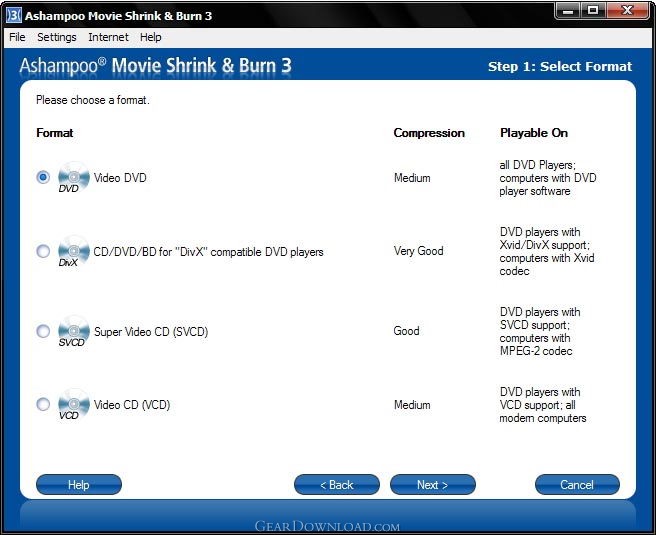Click the 'Super Video CD (SVCD)' label

click(x=151, y=332)
